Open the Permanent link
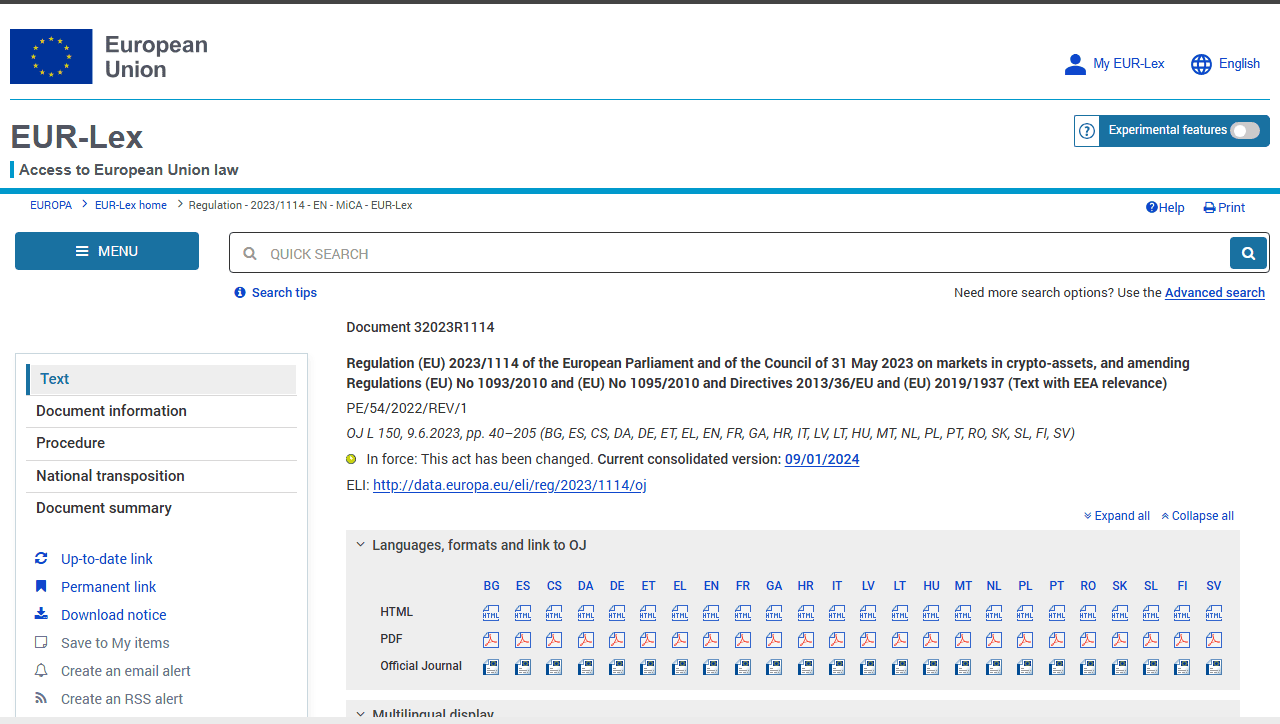Screen dimensions: 1280x724 tap(108, 587)
